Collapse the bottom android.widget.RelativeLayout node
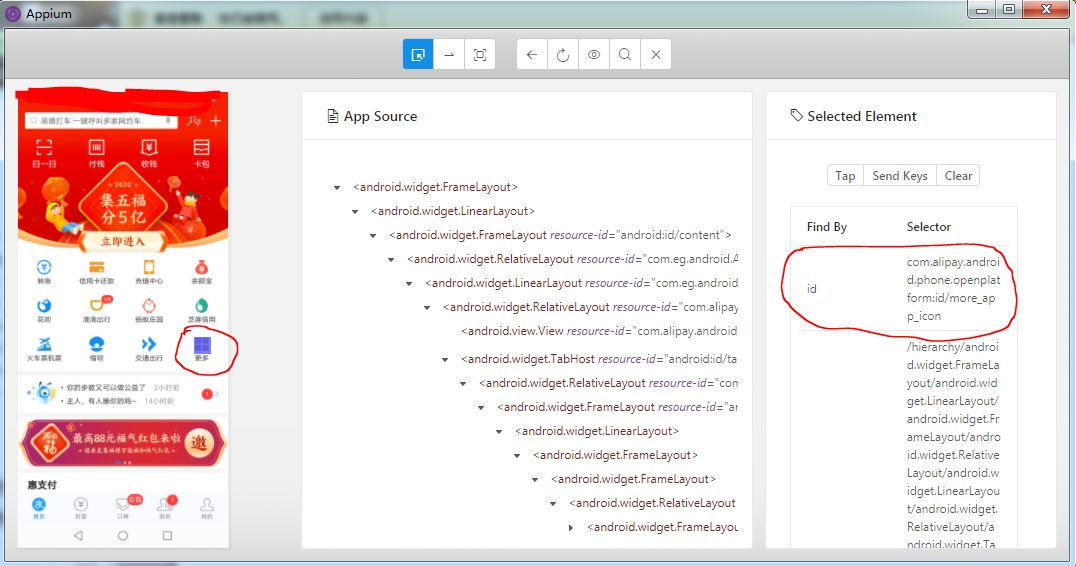 552,504
